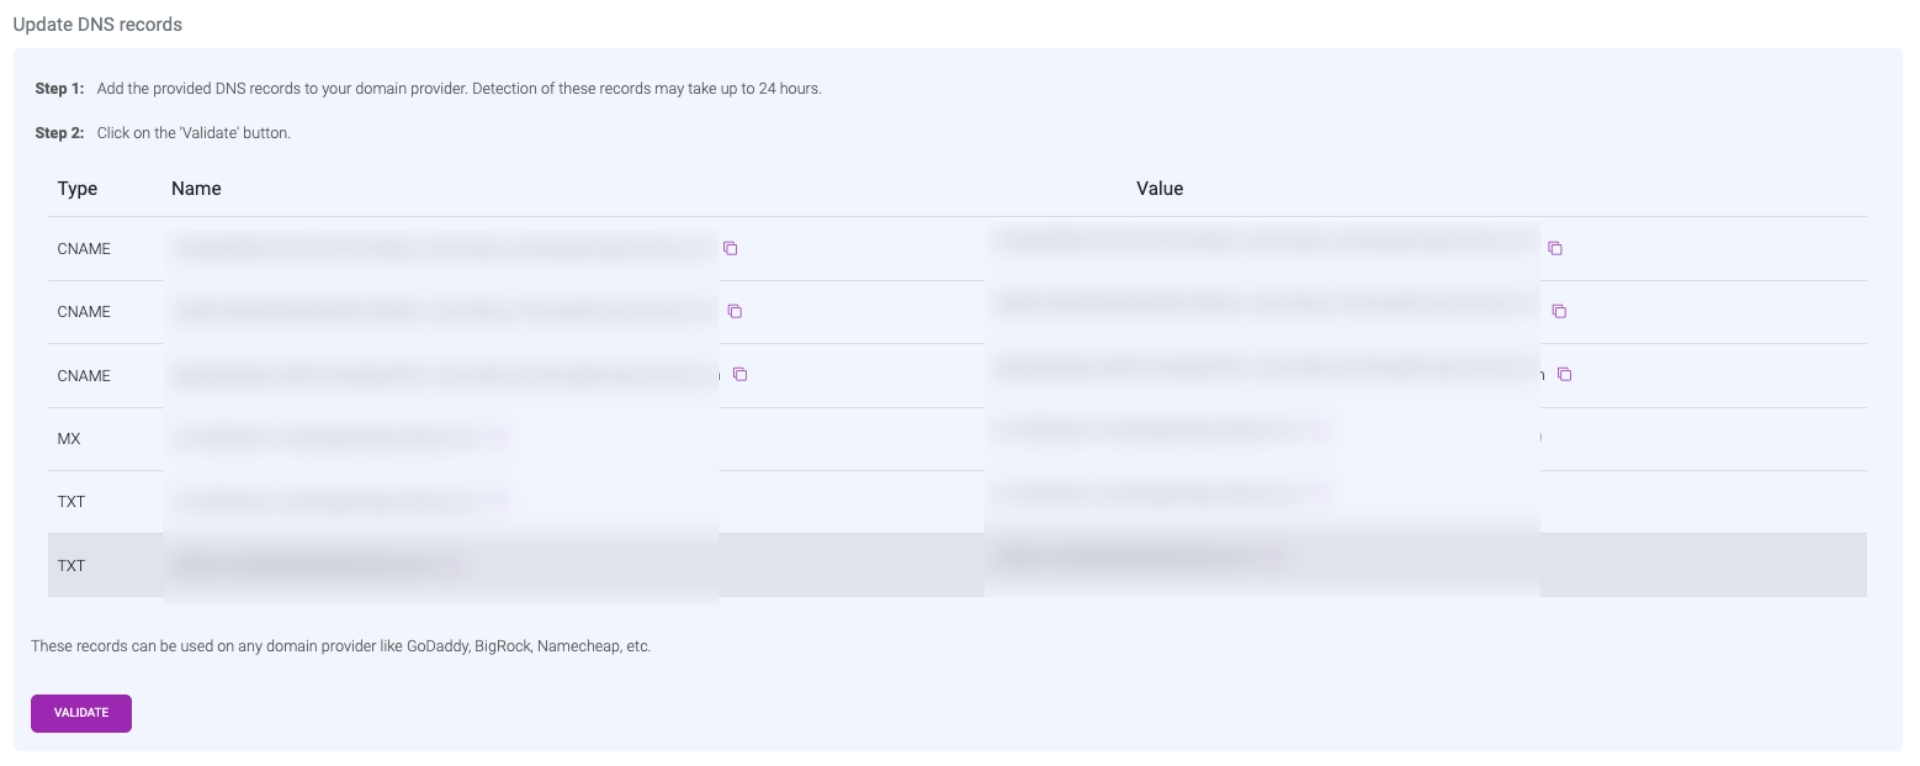This screenshot has width=1920, height=766.
Task: Select the MX record type cell
Action: (x=69, y=439)
